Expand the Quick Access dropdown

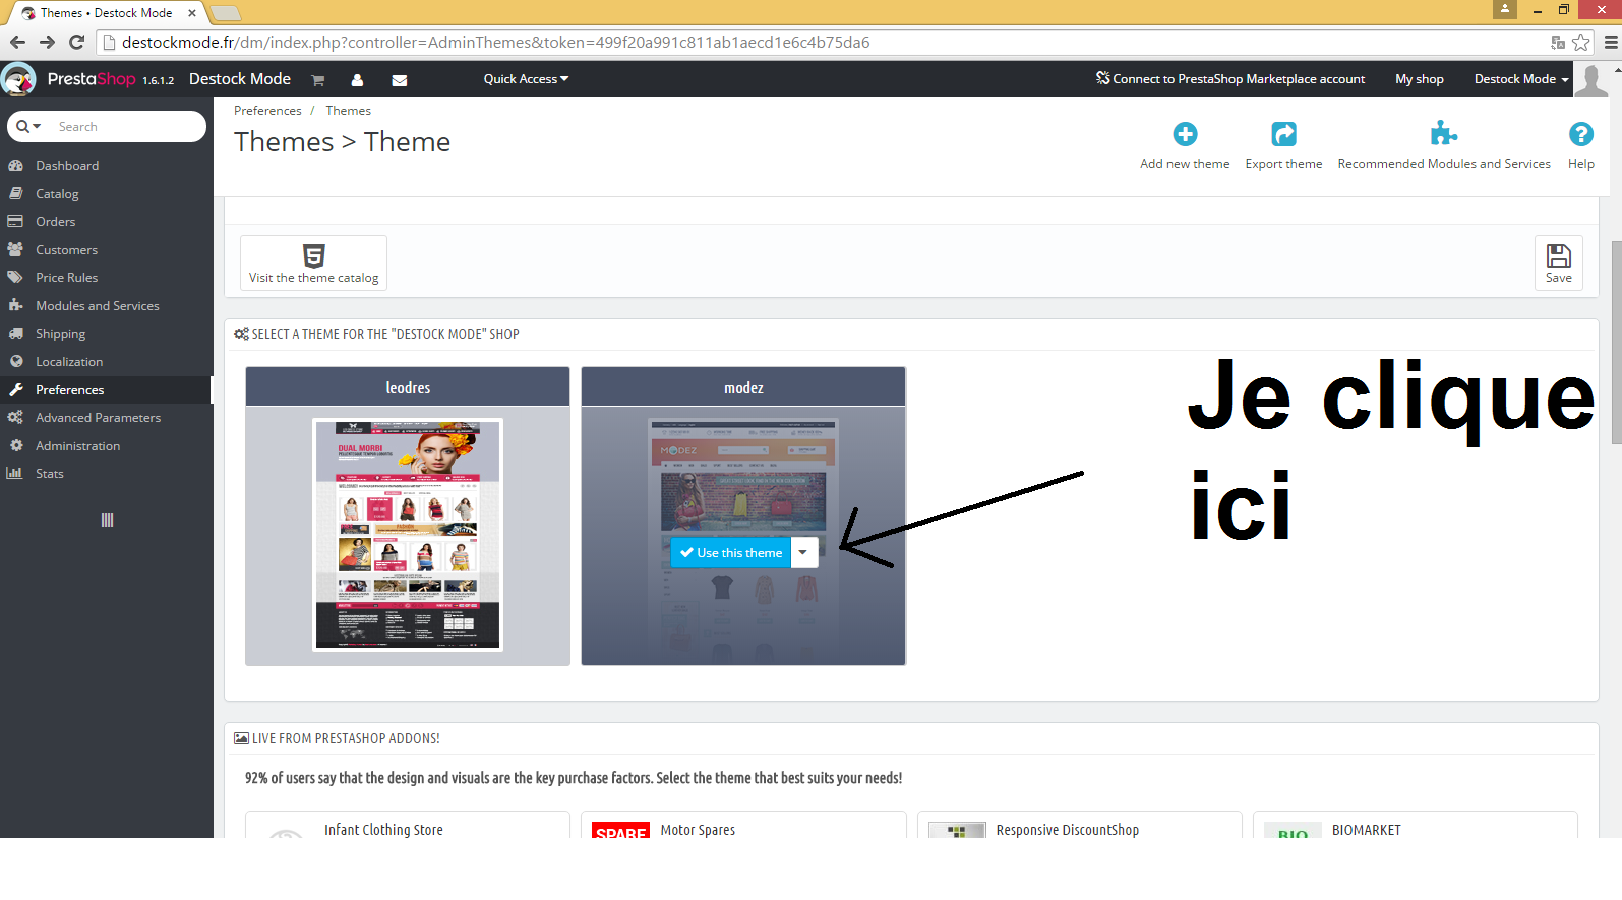coord(526,79)
